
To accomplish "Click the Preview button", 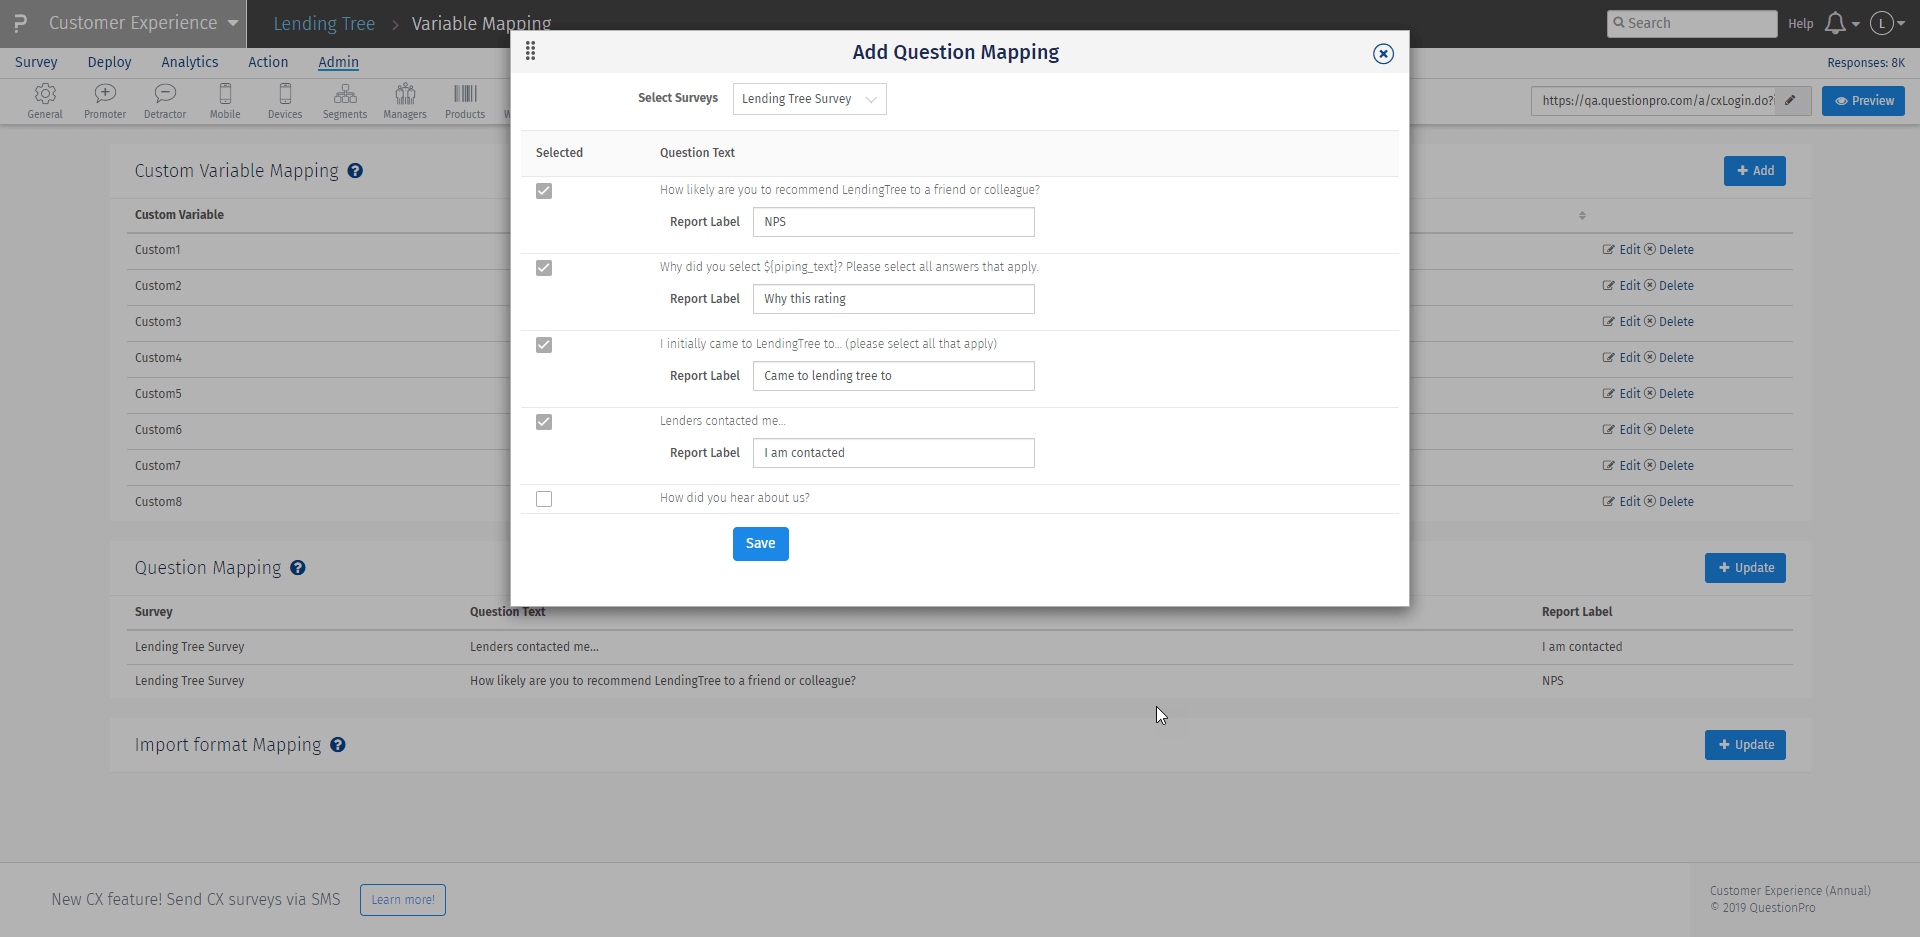I will tap(1863, 100).
